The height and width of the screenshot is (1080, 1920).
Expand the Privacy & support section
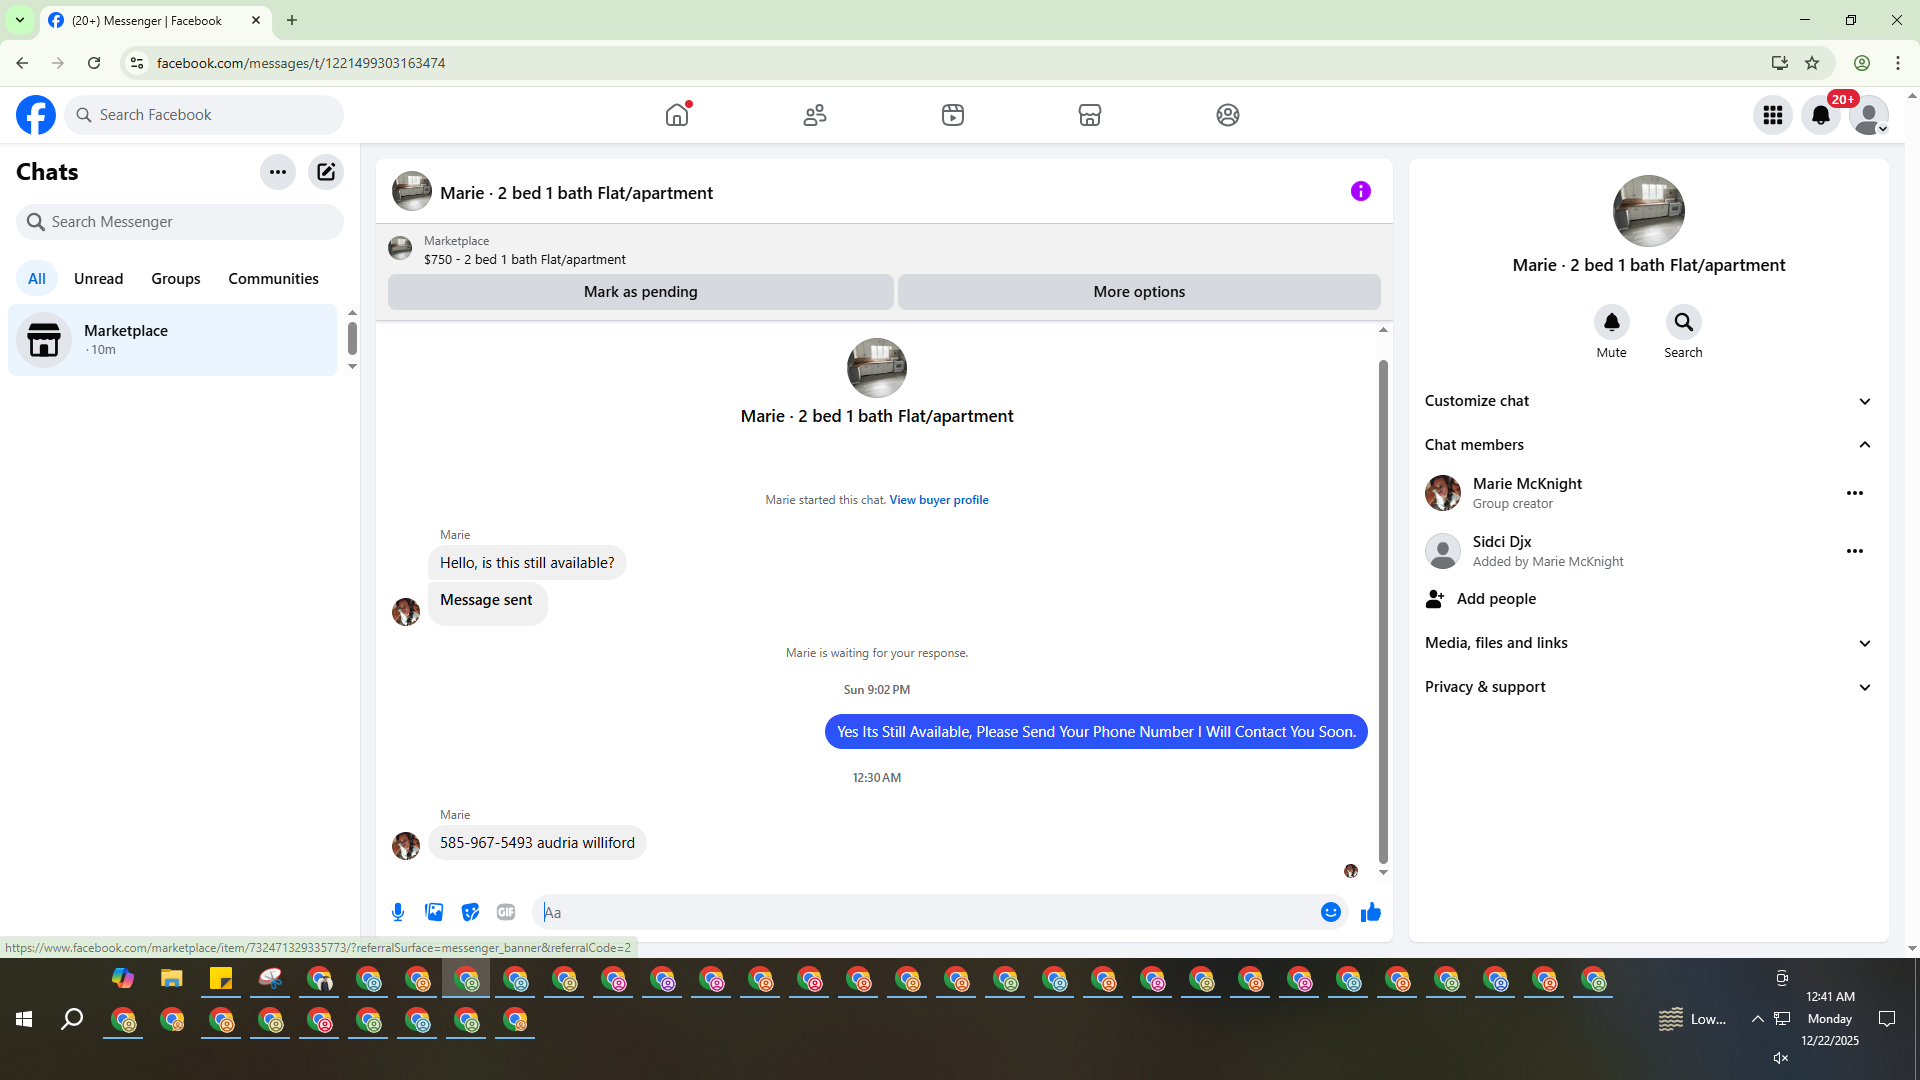point(1649,687)
